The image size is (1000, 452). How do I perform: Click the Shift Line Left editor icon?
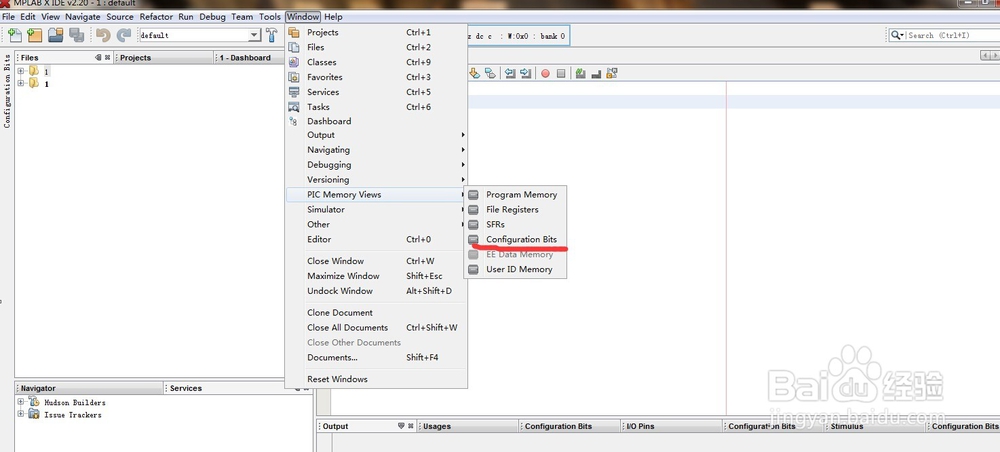pos(510,73)
